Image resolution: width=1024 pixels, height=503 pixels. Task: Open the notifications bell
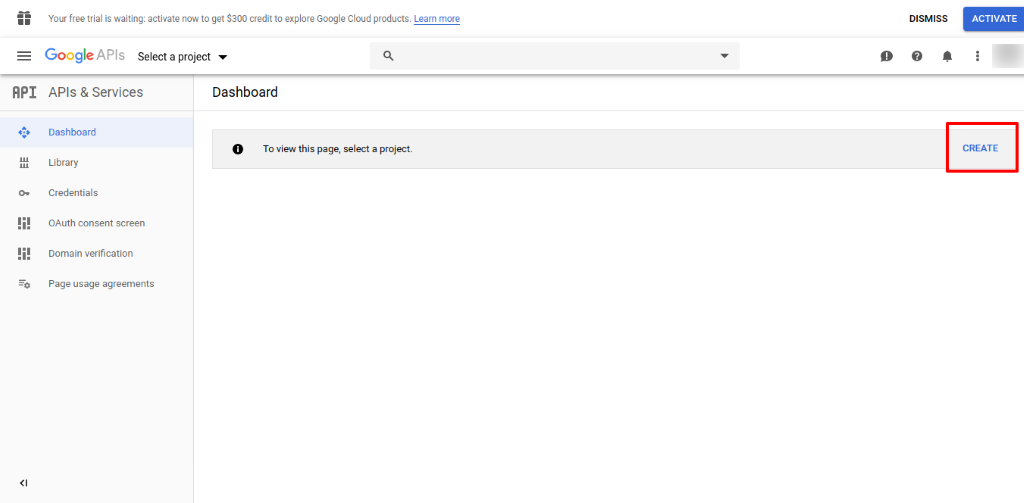point(947,56)
